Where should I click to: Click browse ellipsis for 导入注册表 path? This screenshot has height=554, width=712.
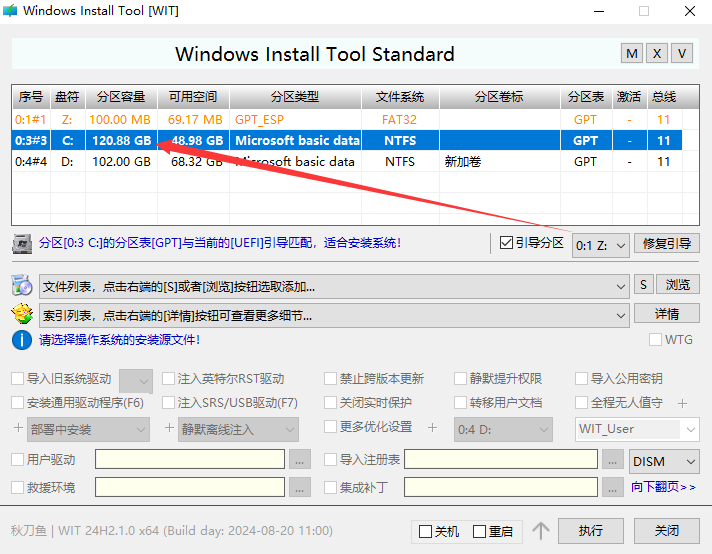click(613, 459)
